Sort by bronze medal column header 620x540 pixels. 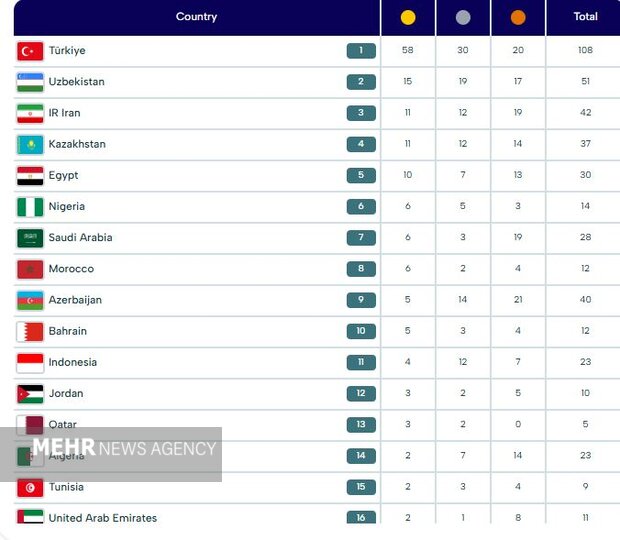tap(518, 17)
